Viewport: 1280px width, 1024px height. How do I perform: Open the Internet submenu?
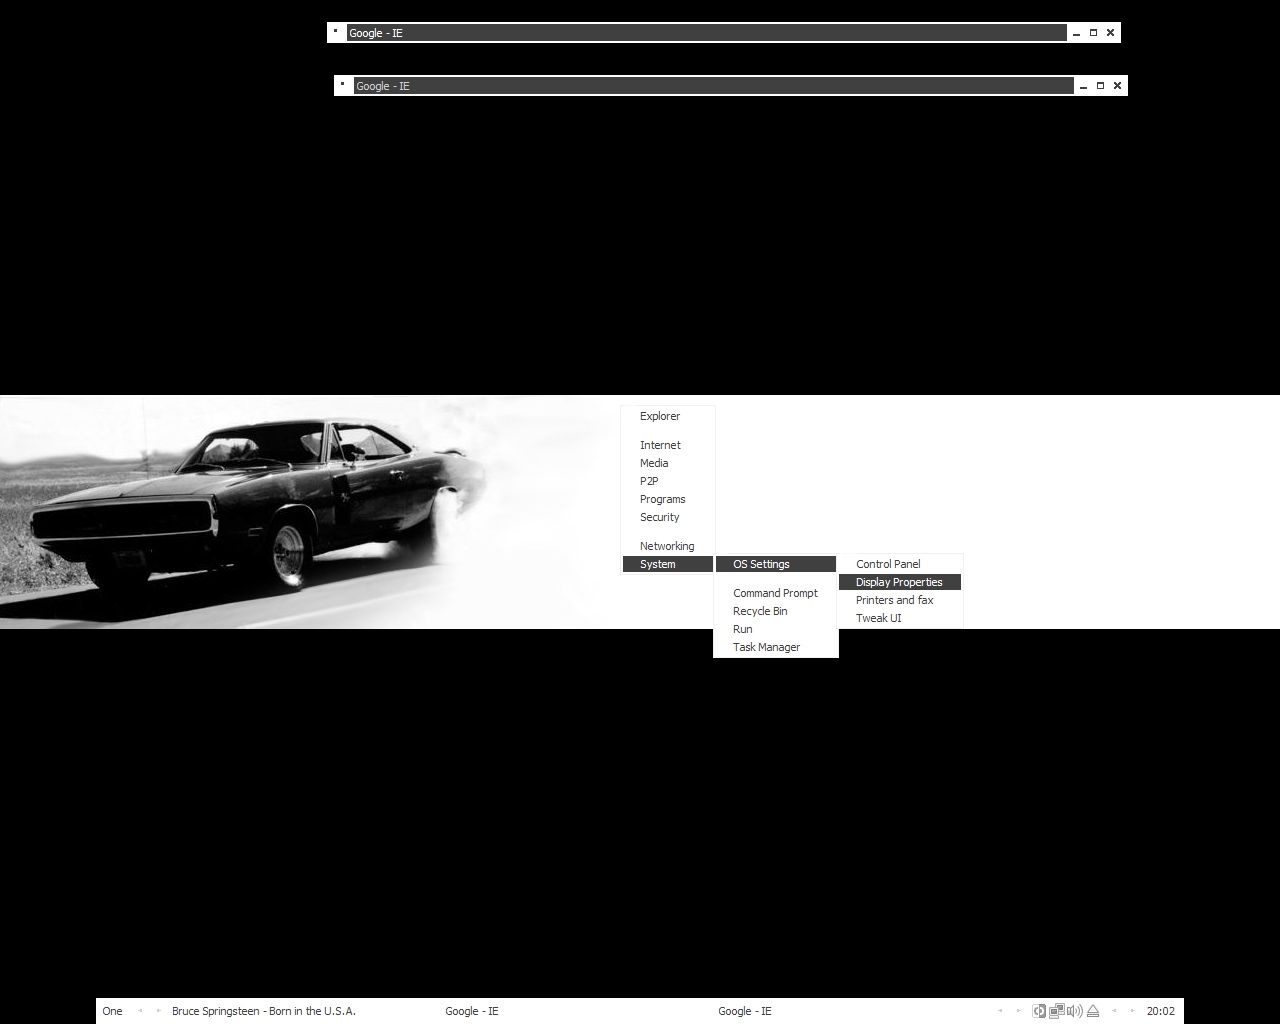pyautogui.click(x=668, y=445)
